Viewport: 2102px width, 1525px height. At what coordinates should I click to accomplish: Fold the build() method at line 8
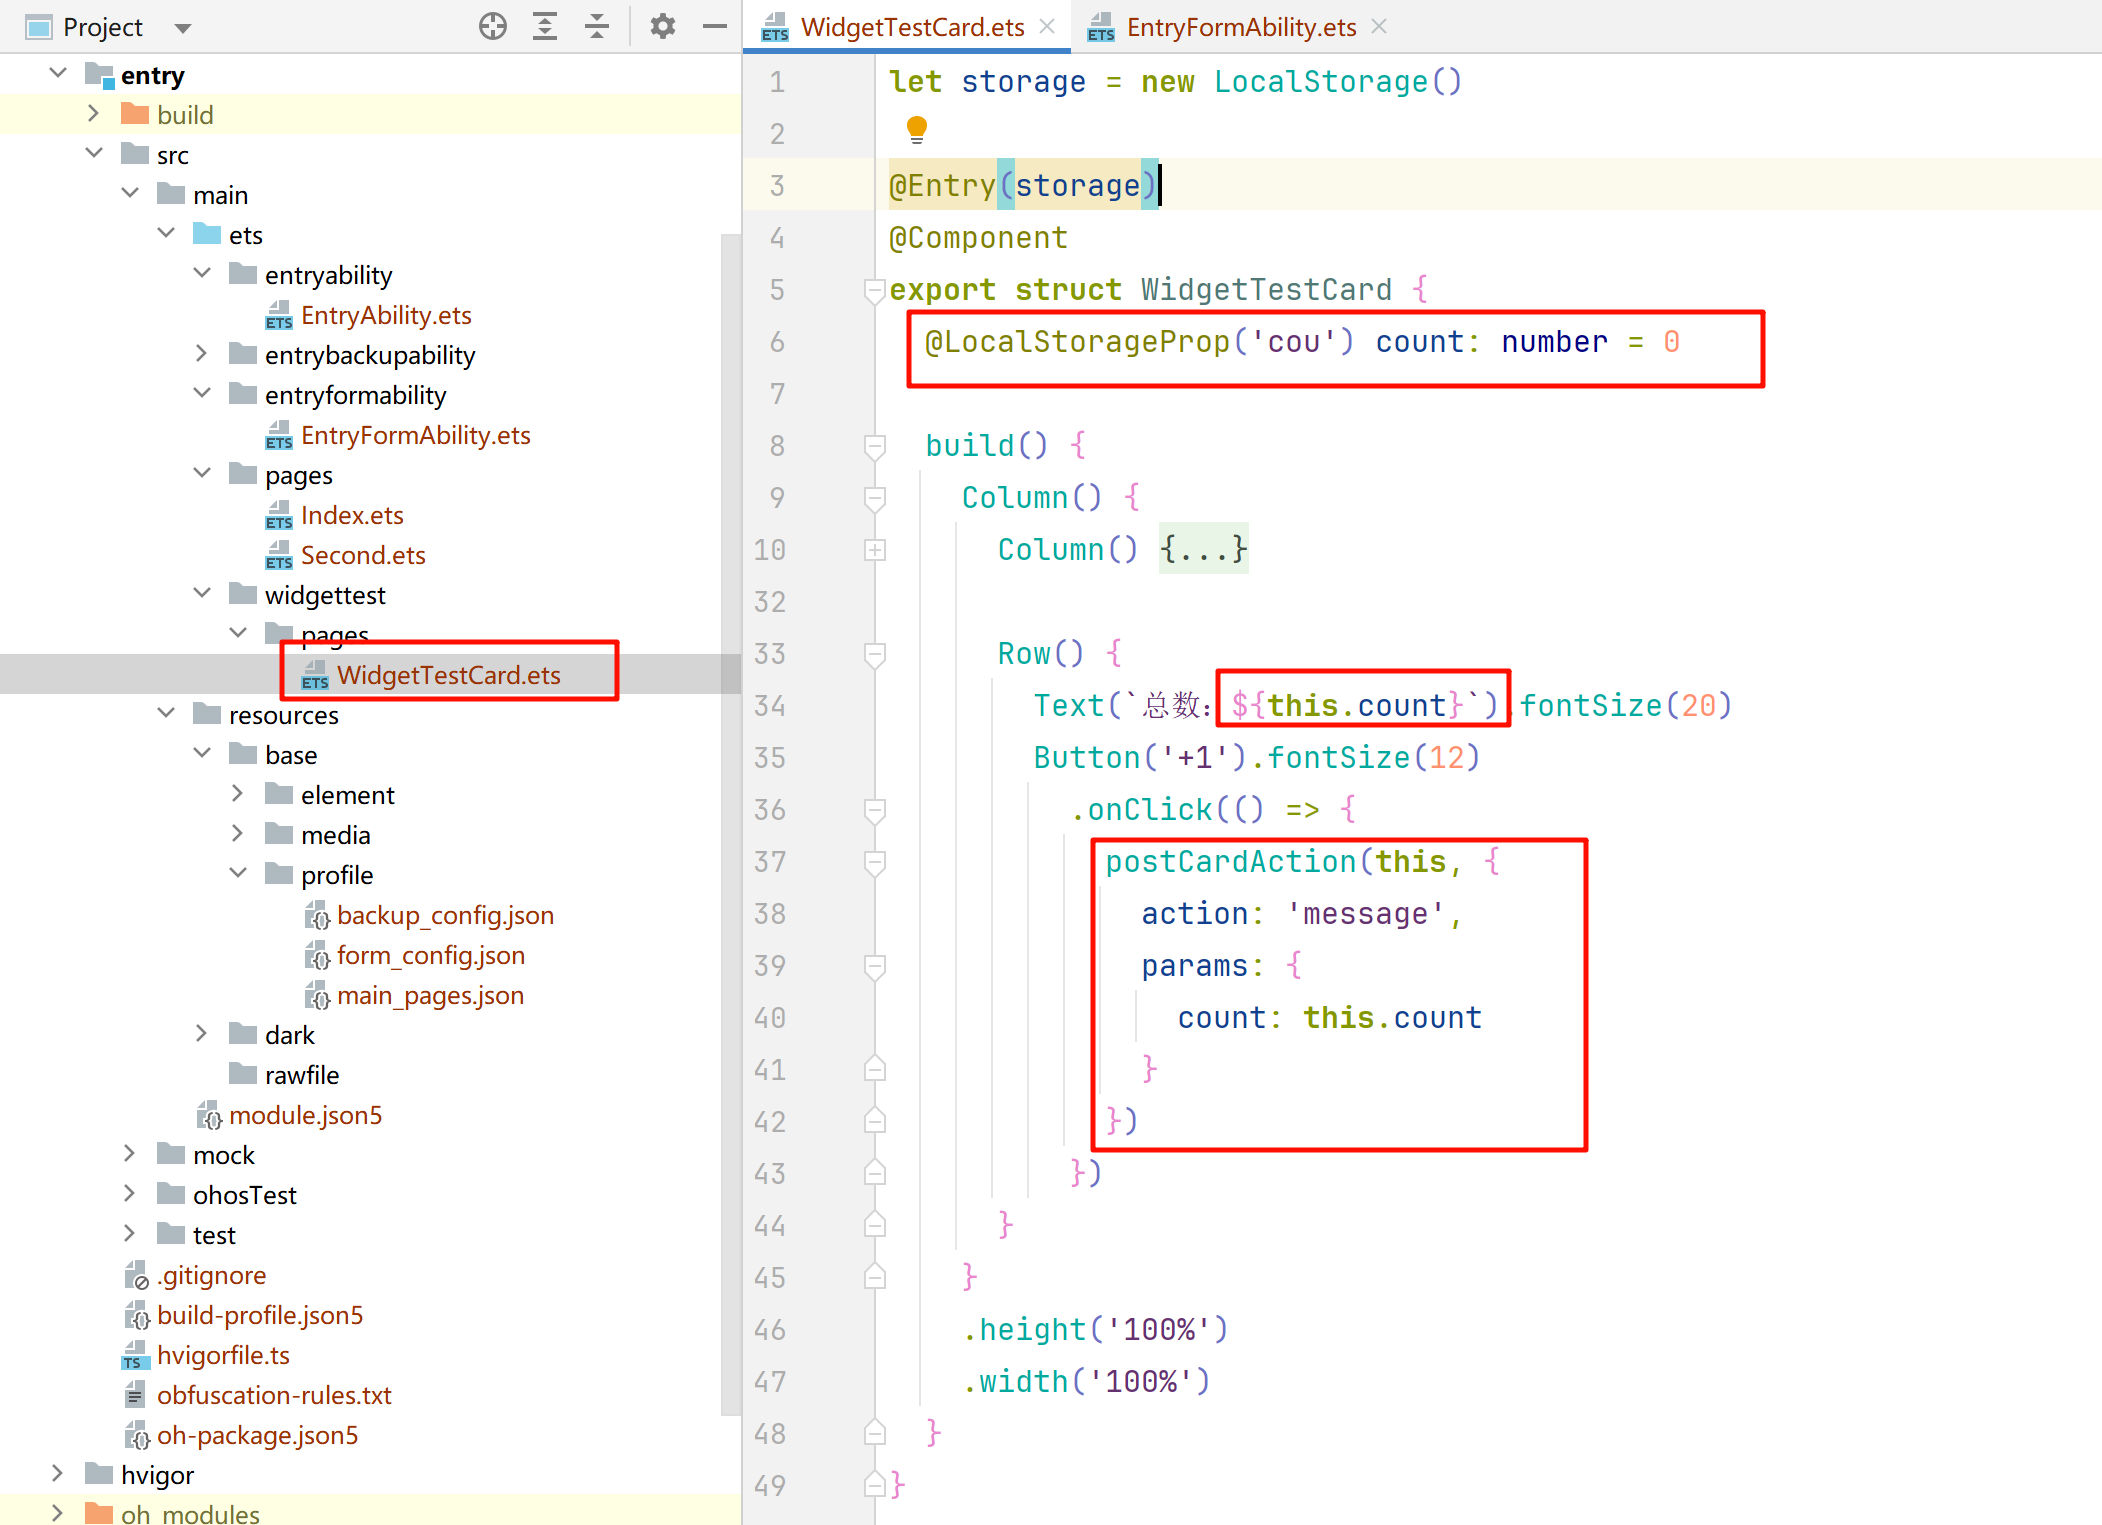pyautogui.click(x=875, y=446)
